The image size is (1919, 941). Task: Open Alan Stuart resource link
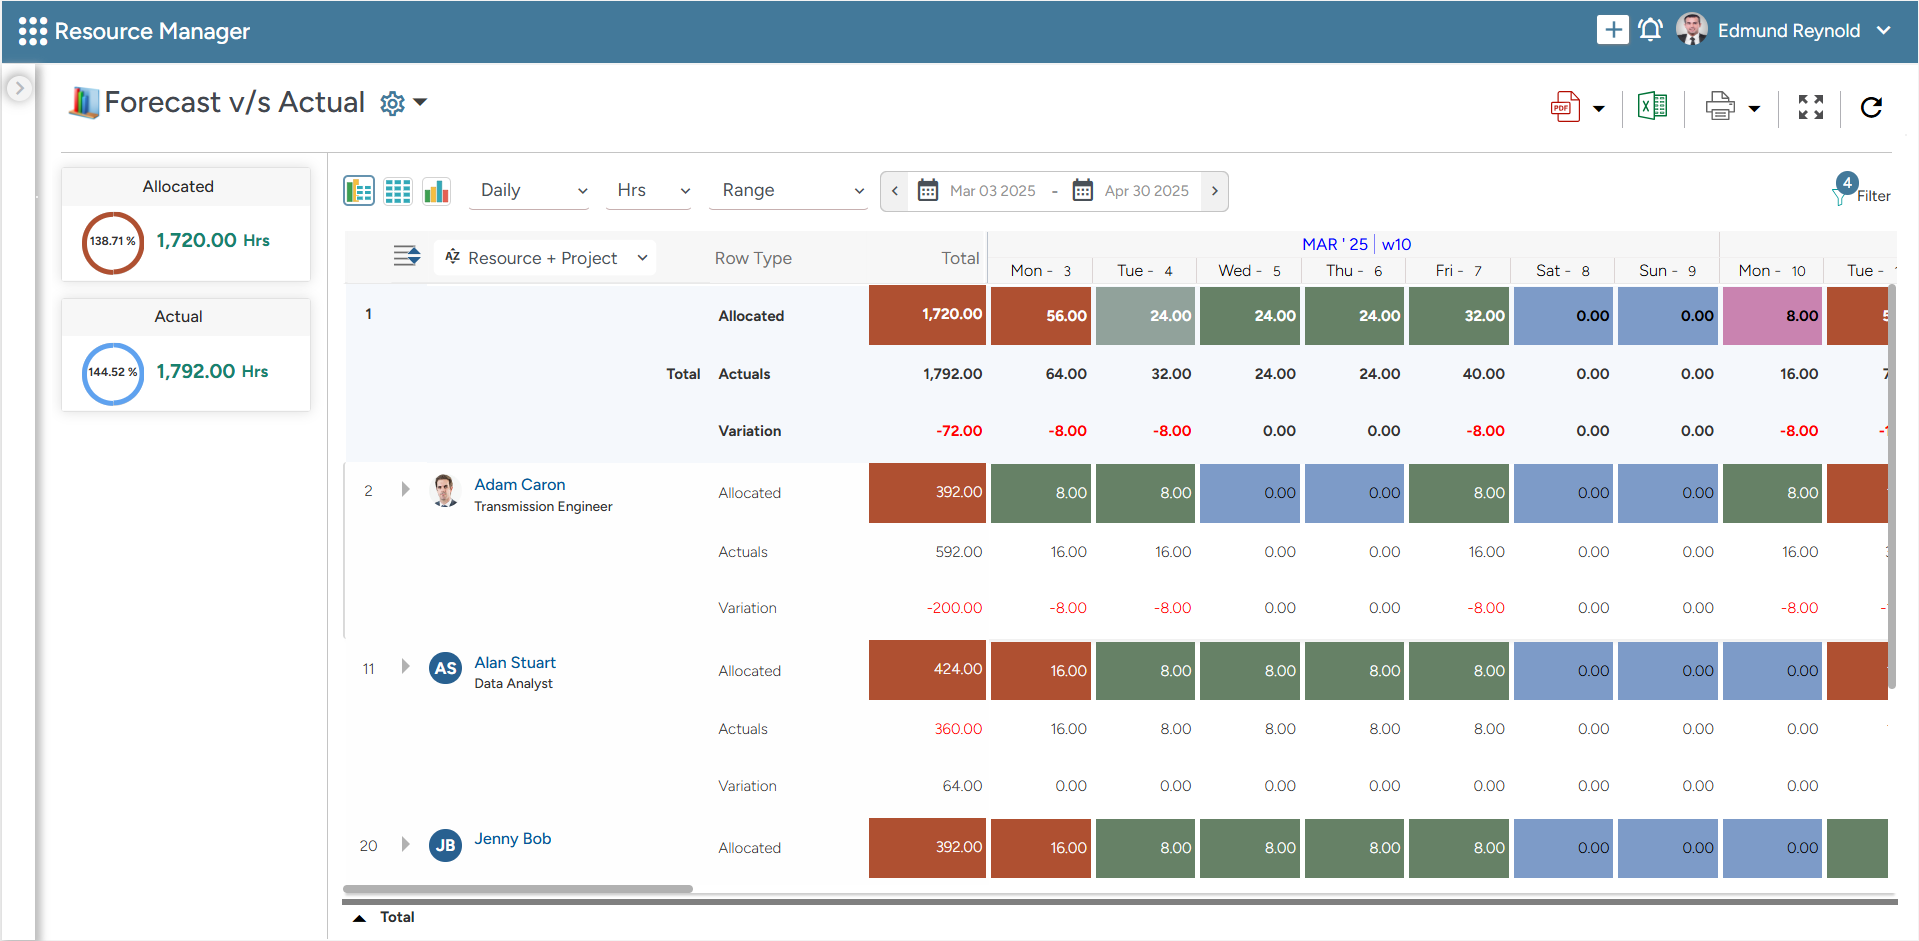(514, 662)
